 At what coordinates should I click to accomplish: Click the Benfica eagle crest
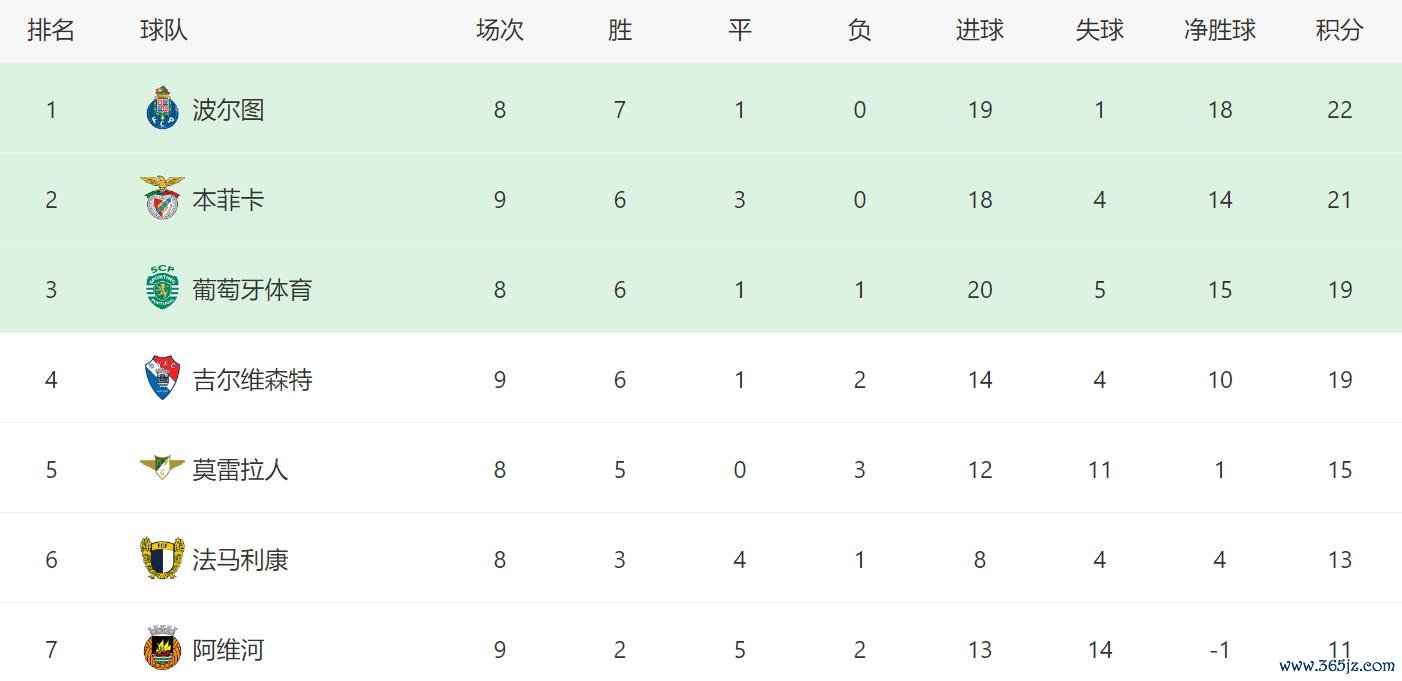[162, 198]
